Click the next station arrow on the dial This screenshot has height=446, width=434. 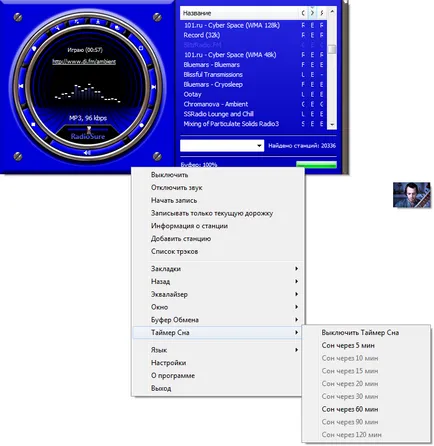[153, 87]
